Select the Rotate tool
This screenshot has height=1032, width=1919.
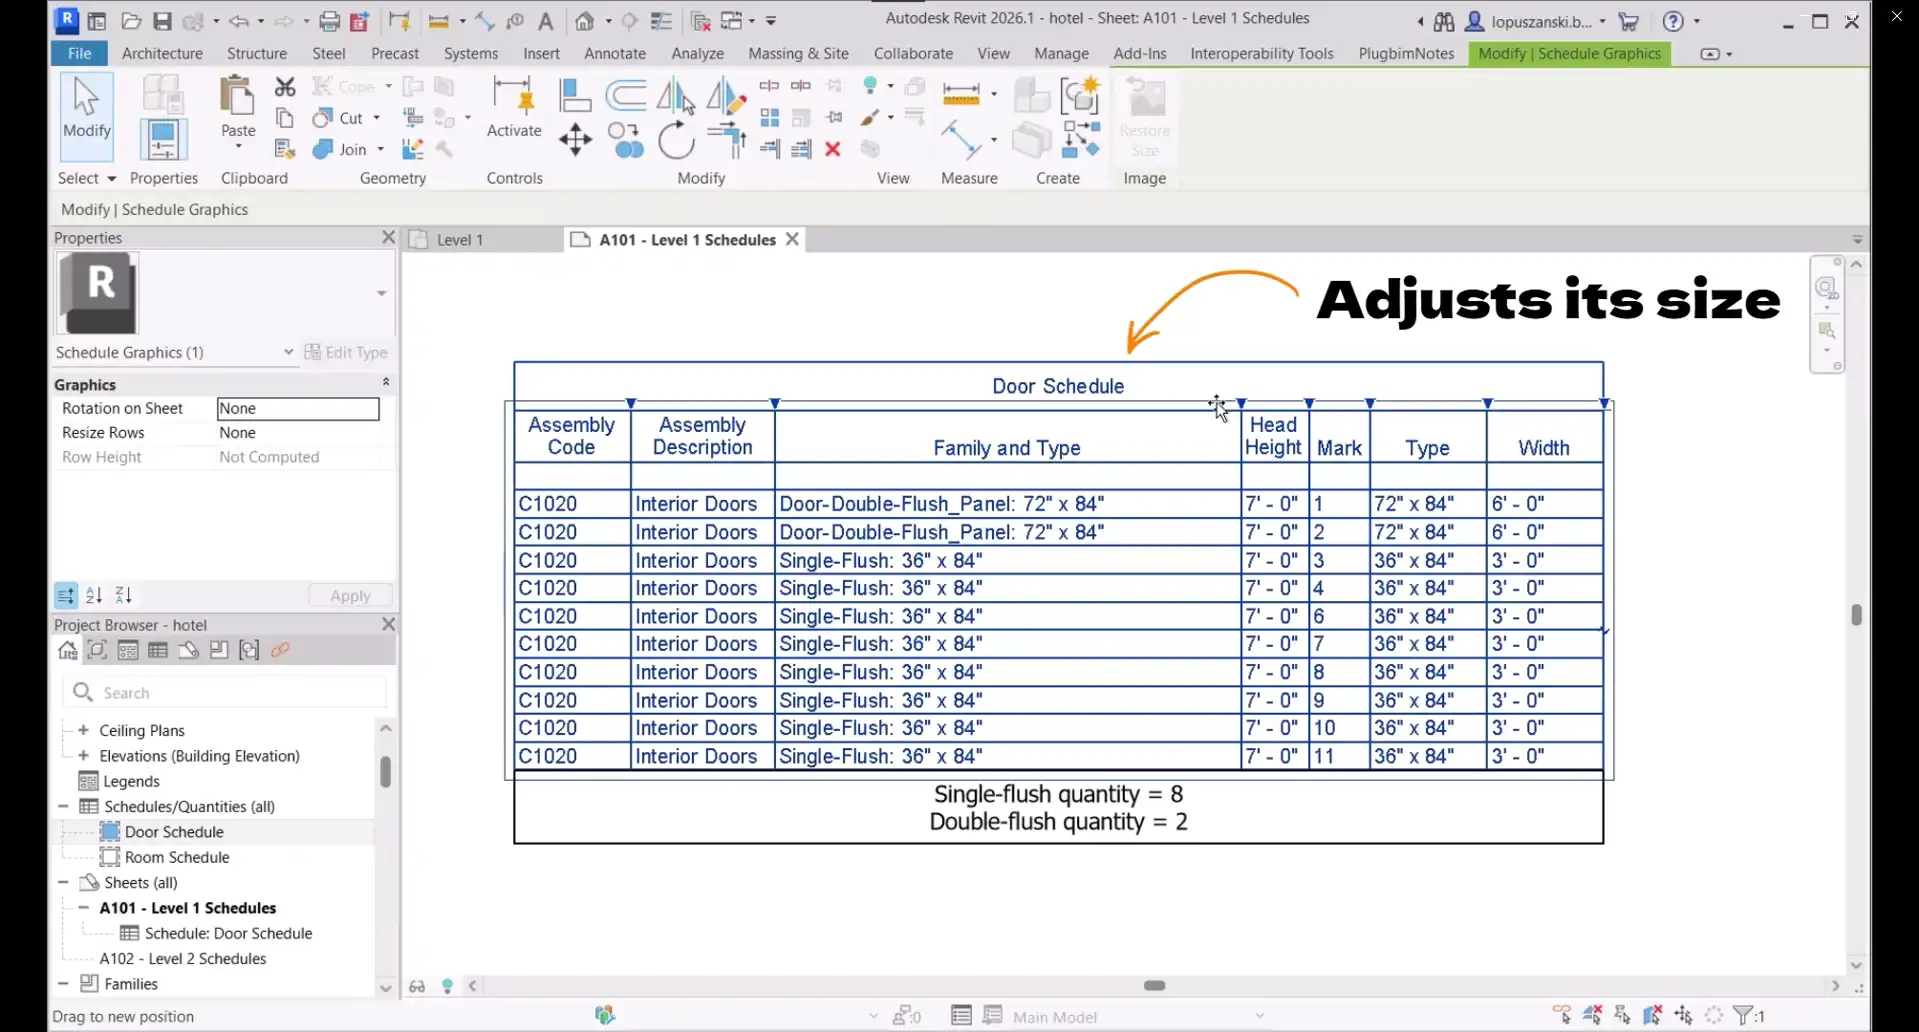[676, 140]
